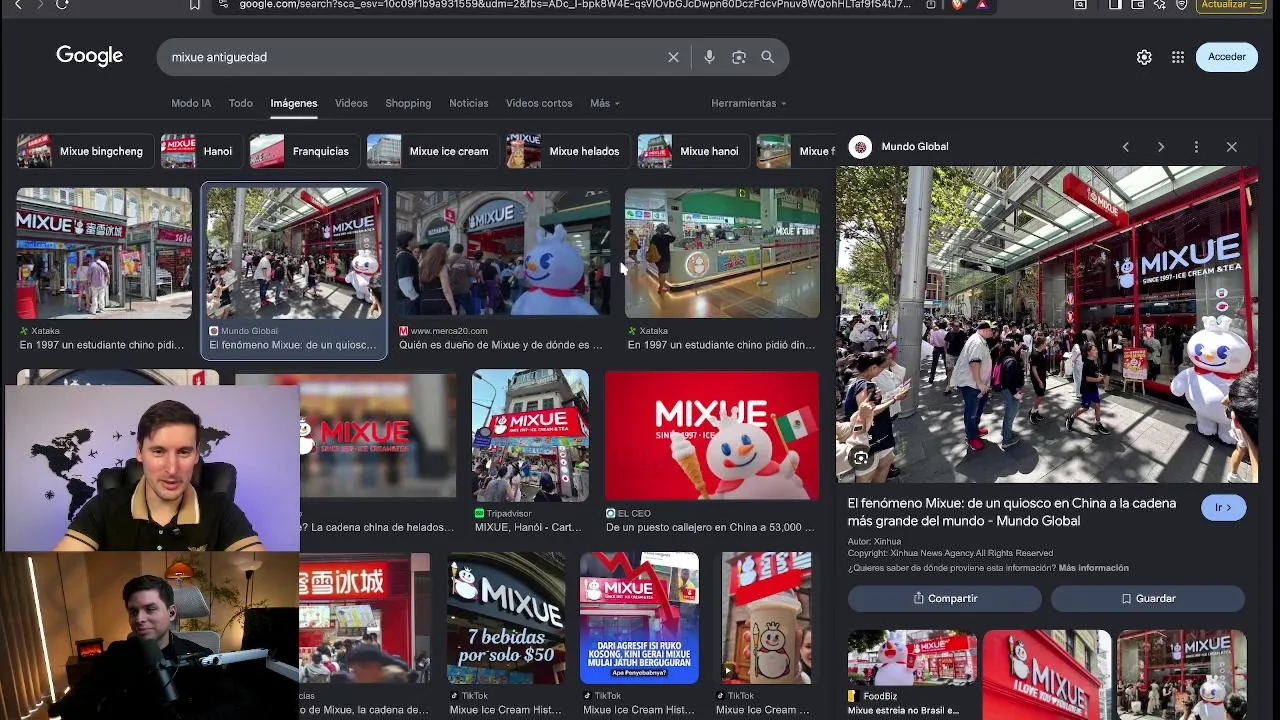Open the merca20.com snowman mascot thumbnail
Screen dimensions: 1280x720
pyautogui.click(x=503, y=252)
